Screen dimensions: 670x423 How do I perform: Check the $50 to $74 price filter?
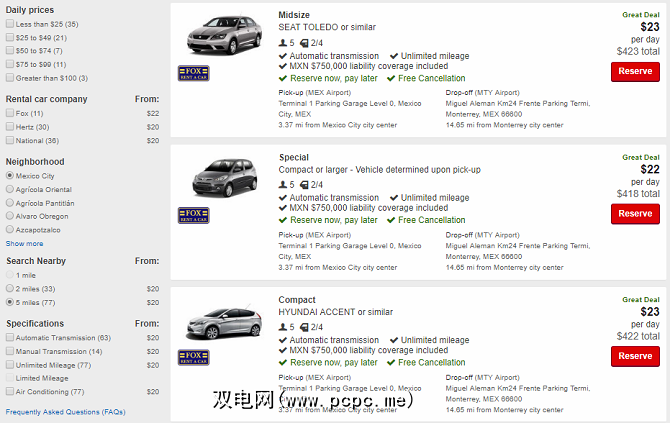(10, 50)
